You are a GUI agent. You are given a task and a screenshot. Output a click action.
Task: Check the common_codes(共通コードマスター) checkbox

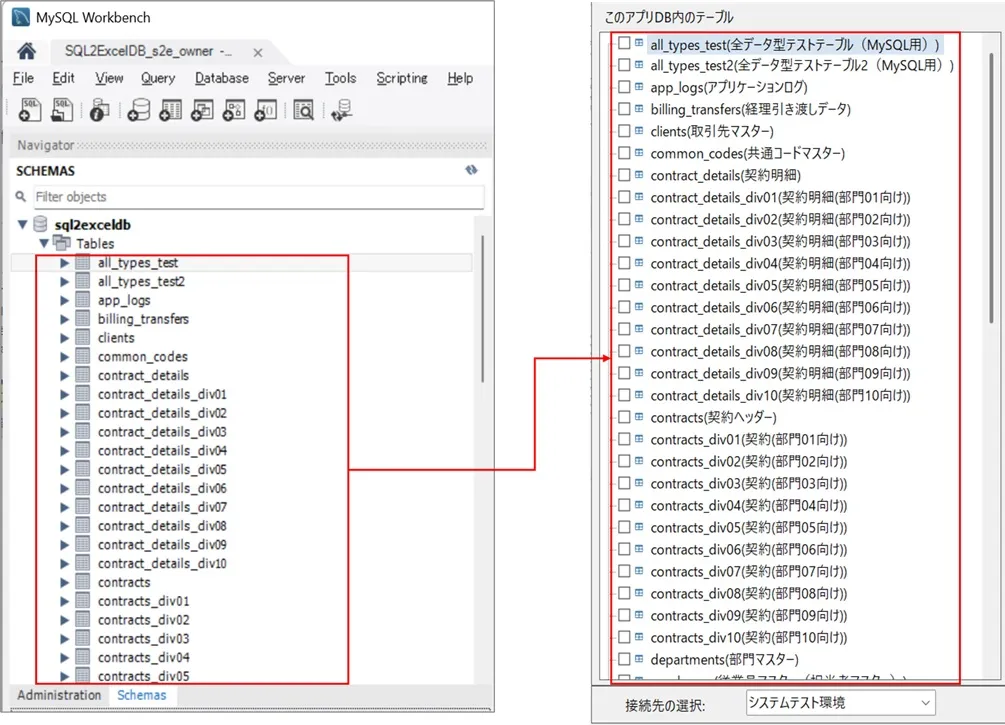(x=624, y=153)
